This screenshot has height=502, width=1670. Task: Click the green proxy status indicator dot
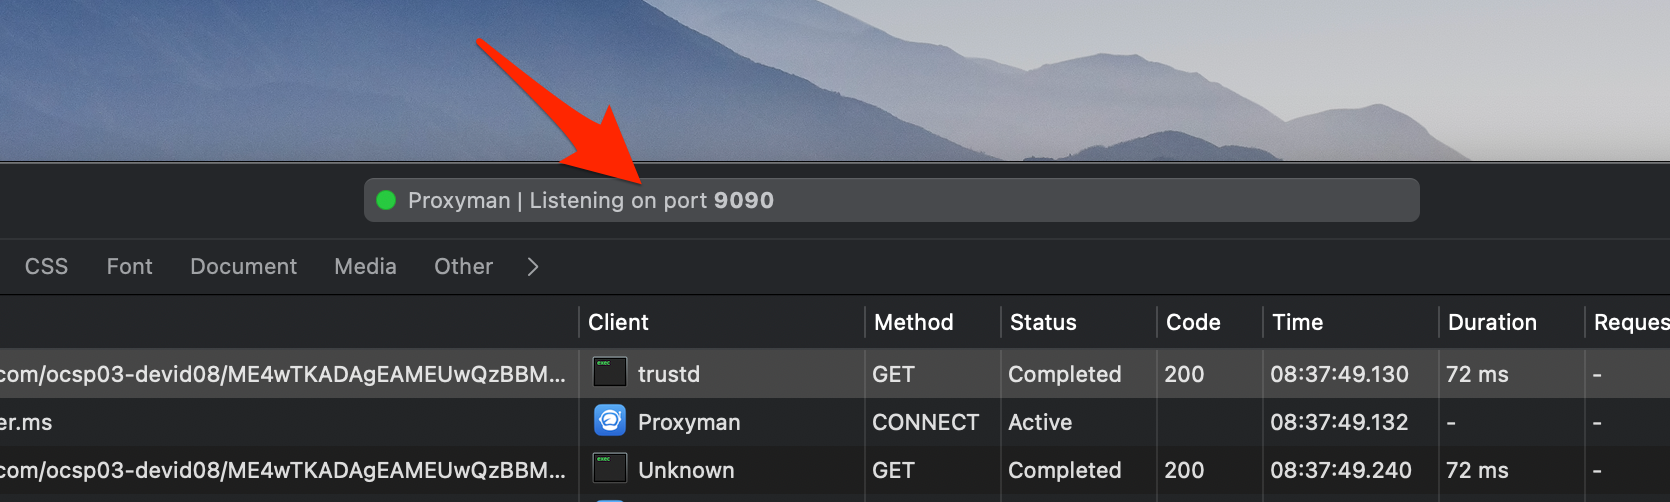(386, 200)
